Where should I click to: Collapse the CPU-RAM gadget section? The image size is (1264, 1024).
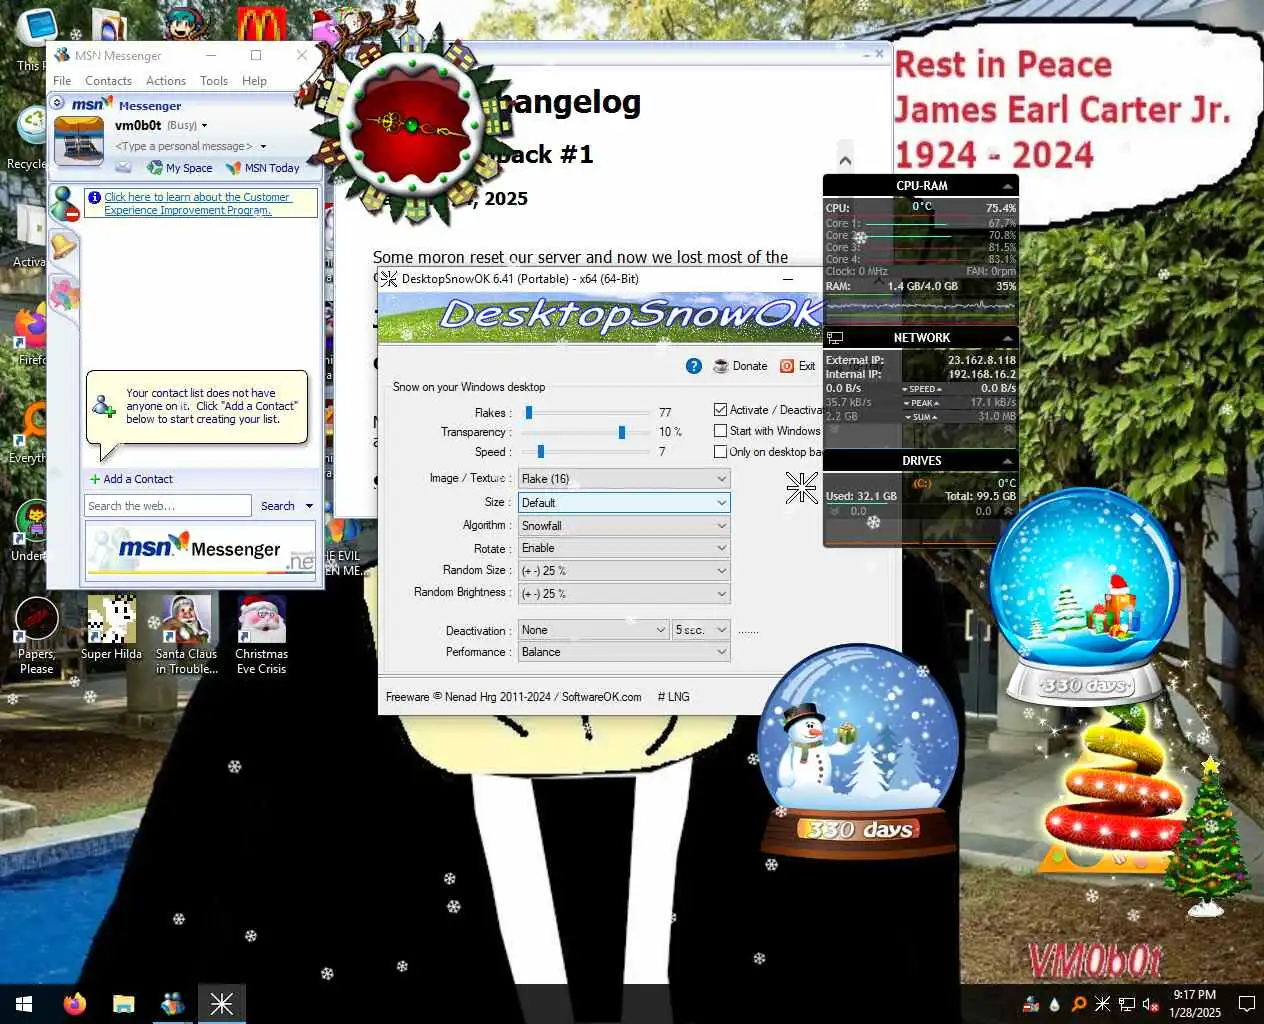pyautogui.click(x=1007, y=186)
